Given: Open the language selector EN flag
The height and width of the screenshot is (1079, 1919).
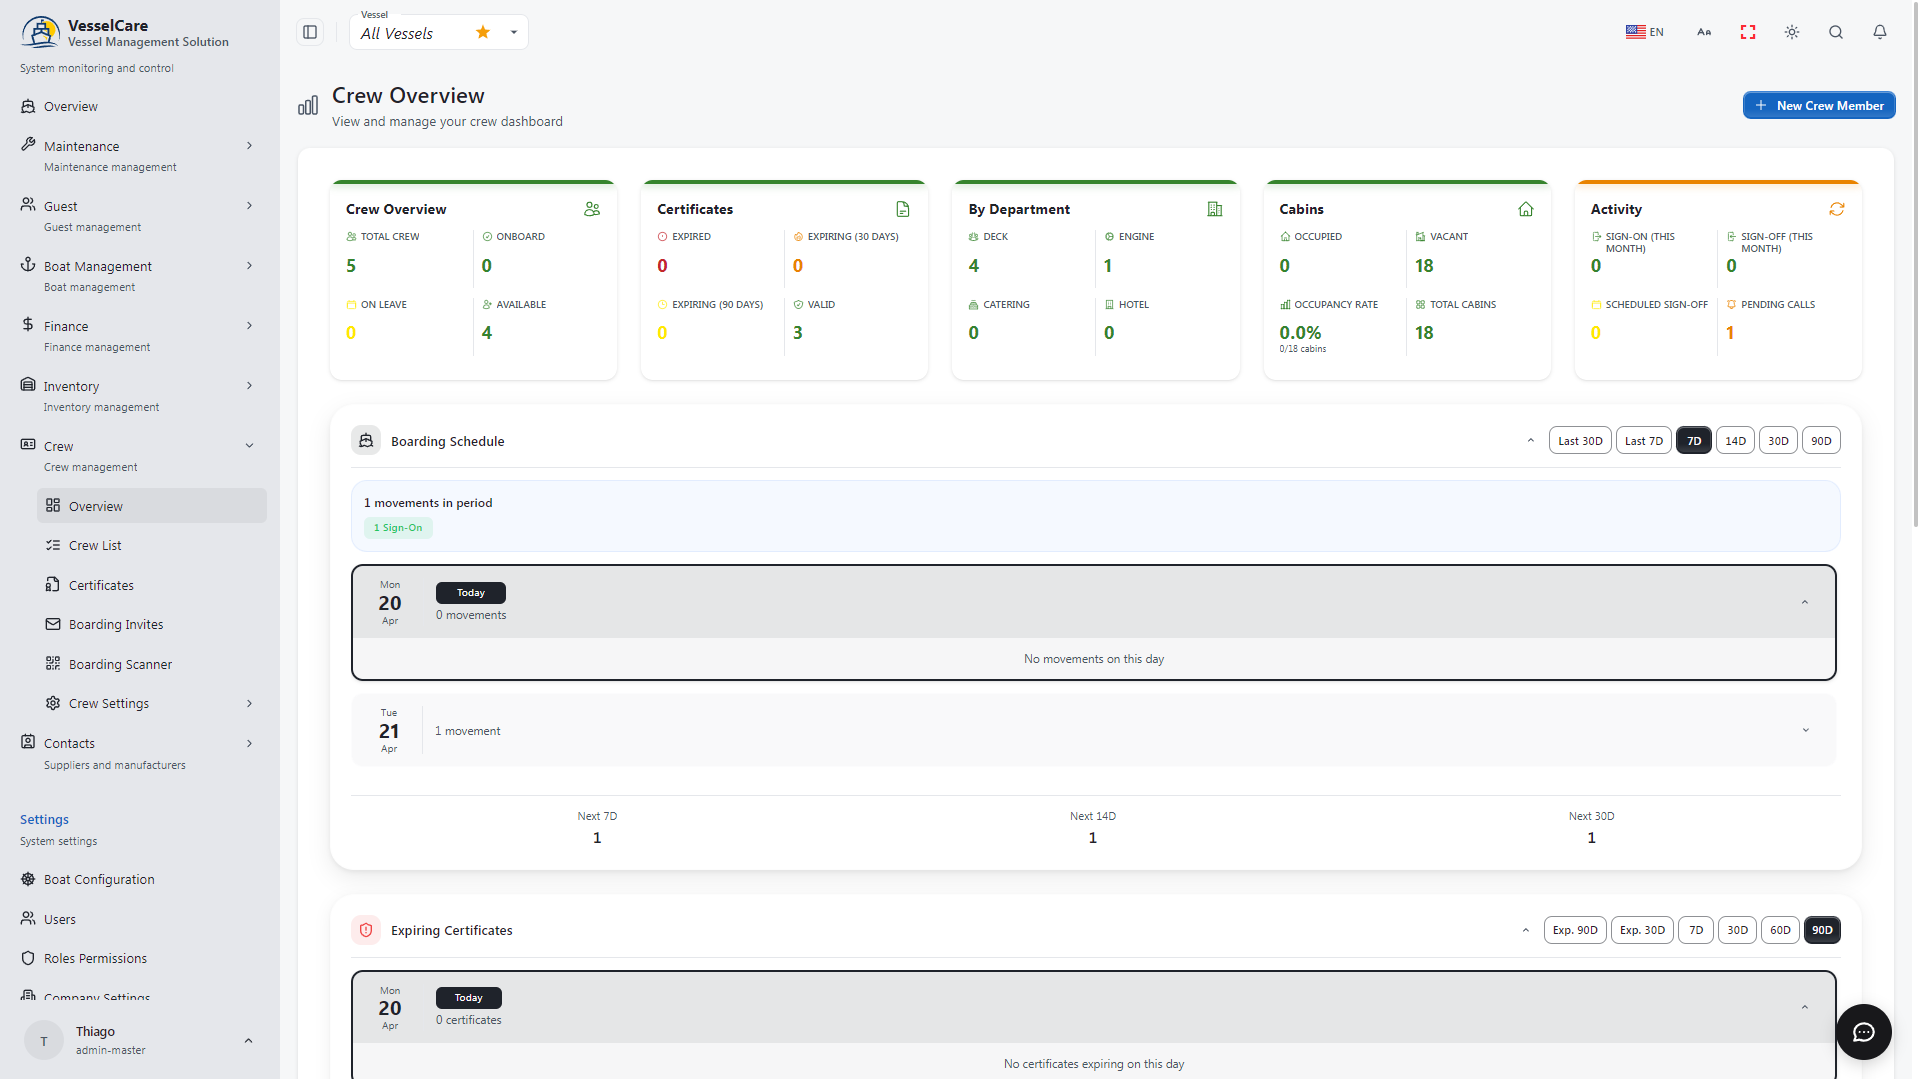Looking at the screenshot, I should [1644, 32].
